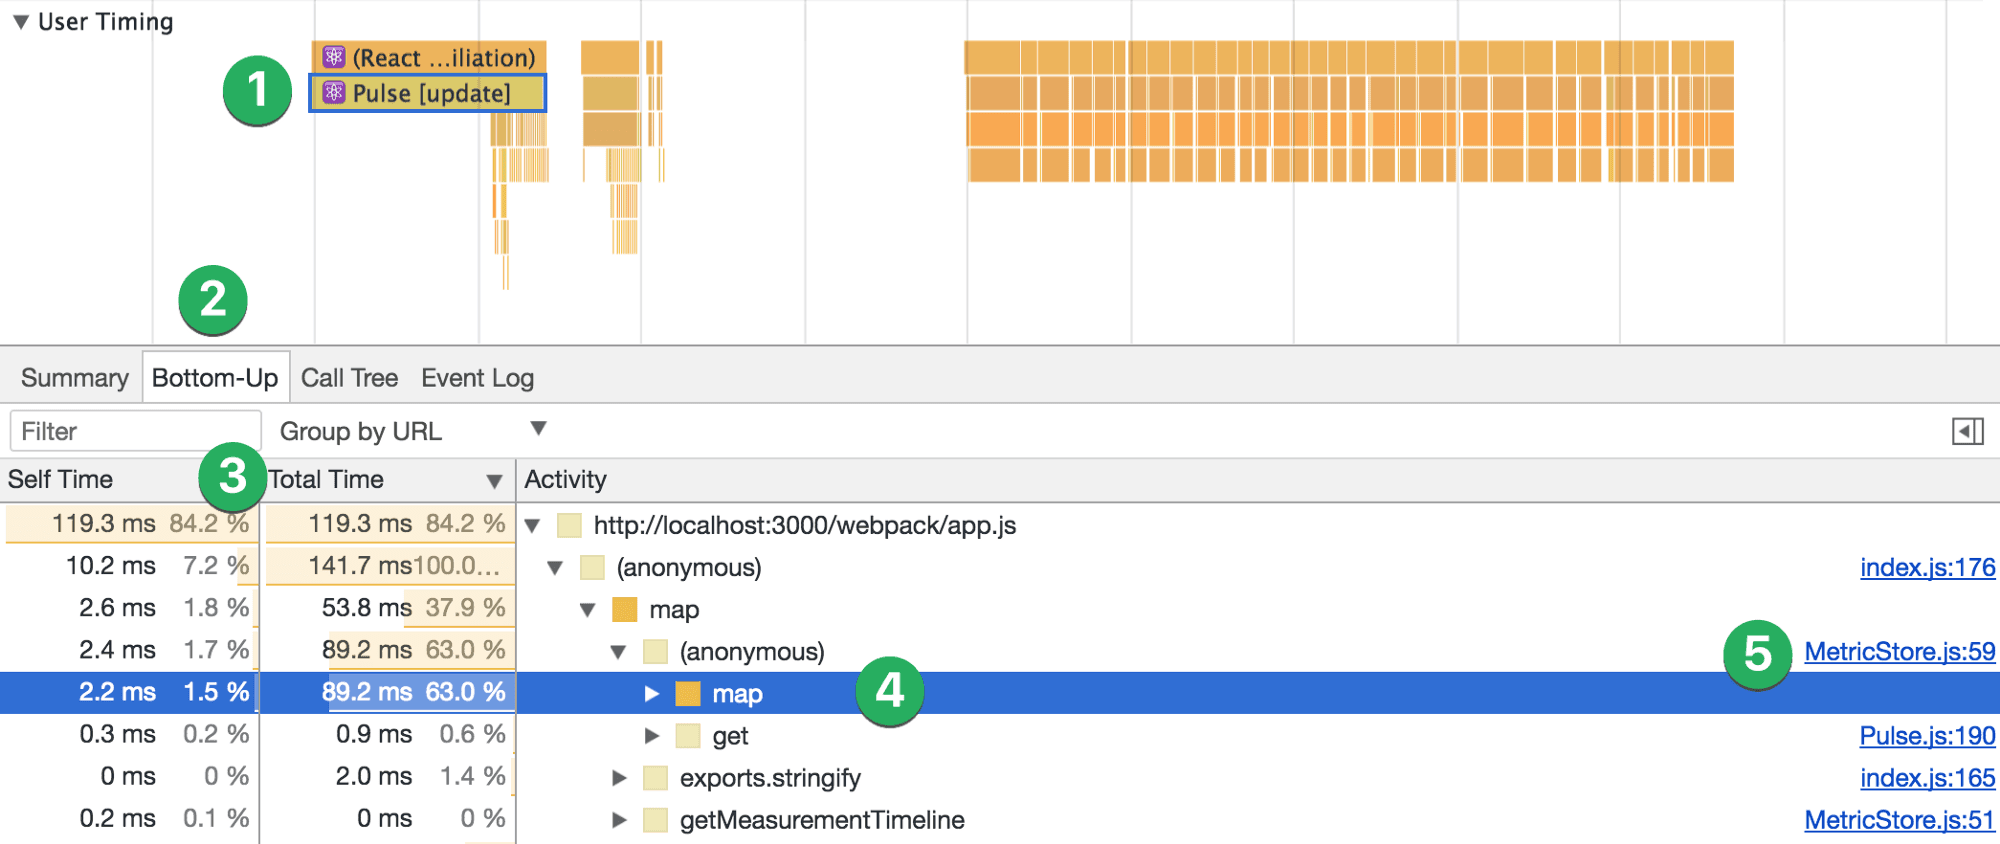2000x844 pixels.
Task: Click the React icon on Pulse [update] bar
Action: click(334, 93)
